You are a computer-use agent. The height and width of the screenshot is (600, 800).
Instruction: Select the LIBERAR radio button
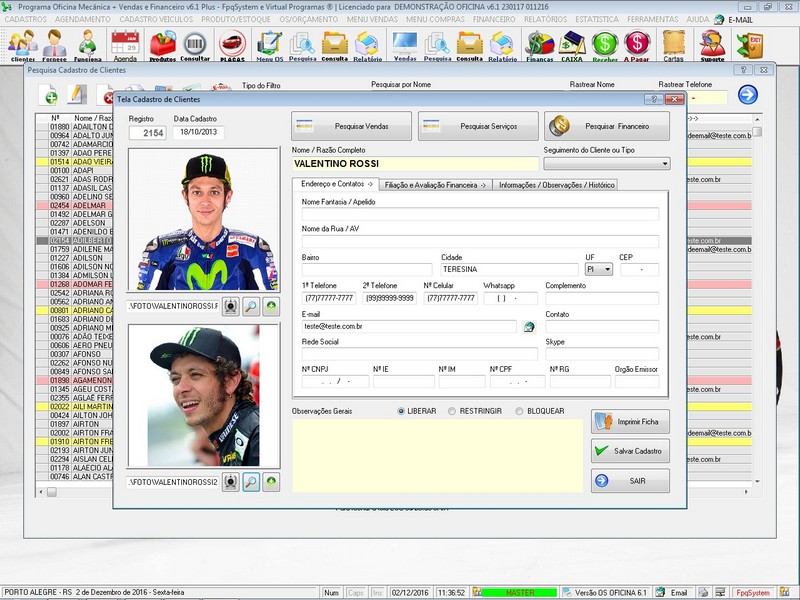pyautogui.click(x=402, y=411)
